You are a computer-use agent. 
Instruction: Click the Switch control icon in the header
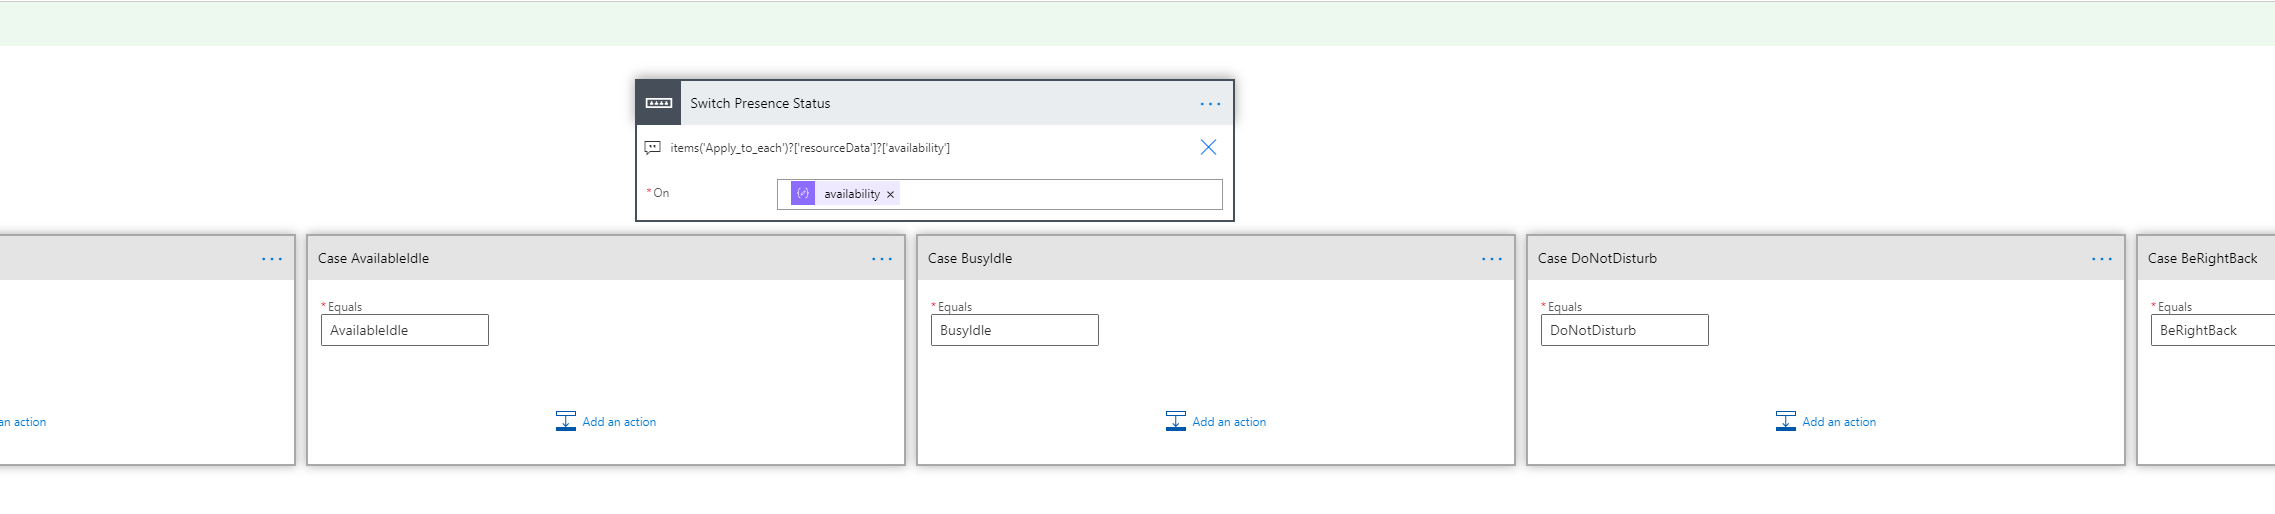(658, 103)
